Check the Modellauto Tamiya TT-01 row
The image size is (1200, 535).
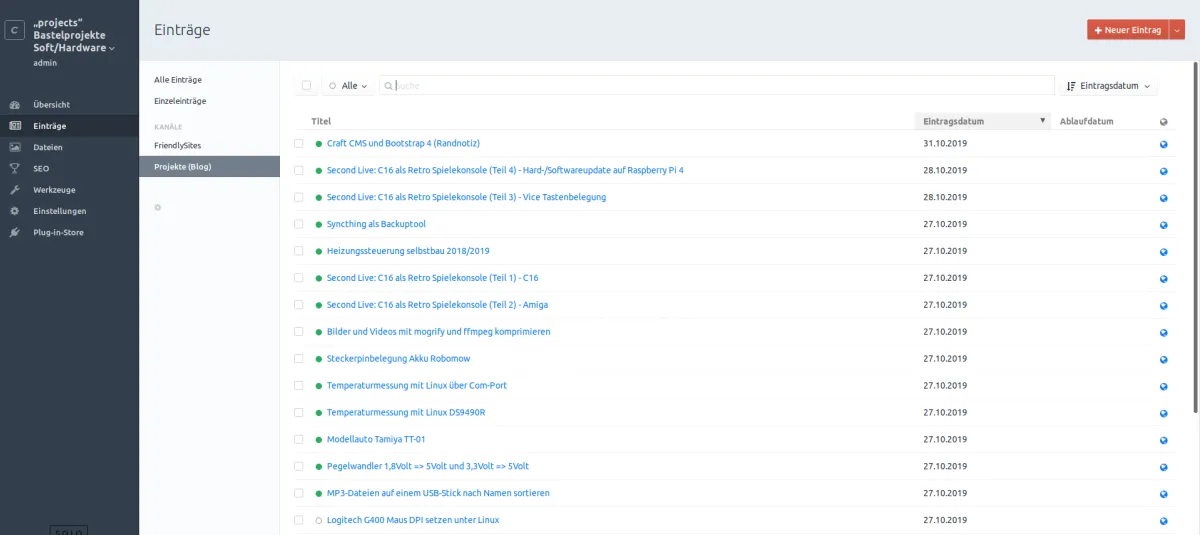(x=299, y=439)
